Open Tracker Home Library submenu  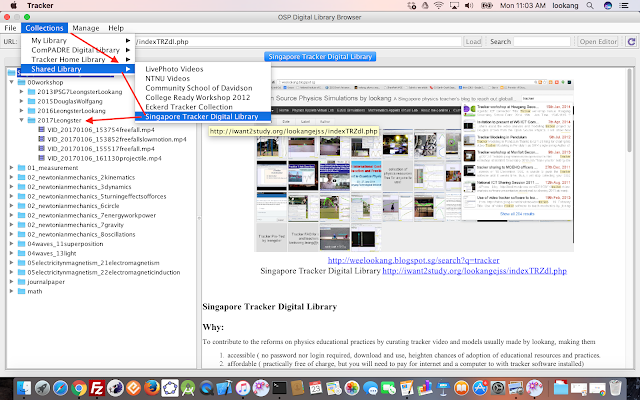(78, 60)
